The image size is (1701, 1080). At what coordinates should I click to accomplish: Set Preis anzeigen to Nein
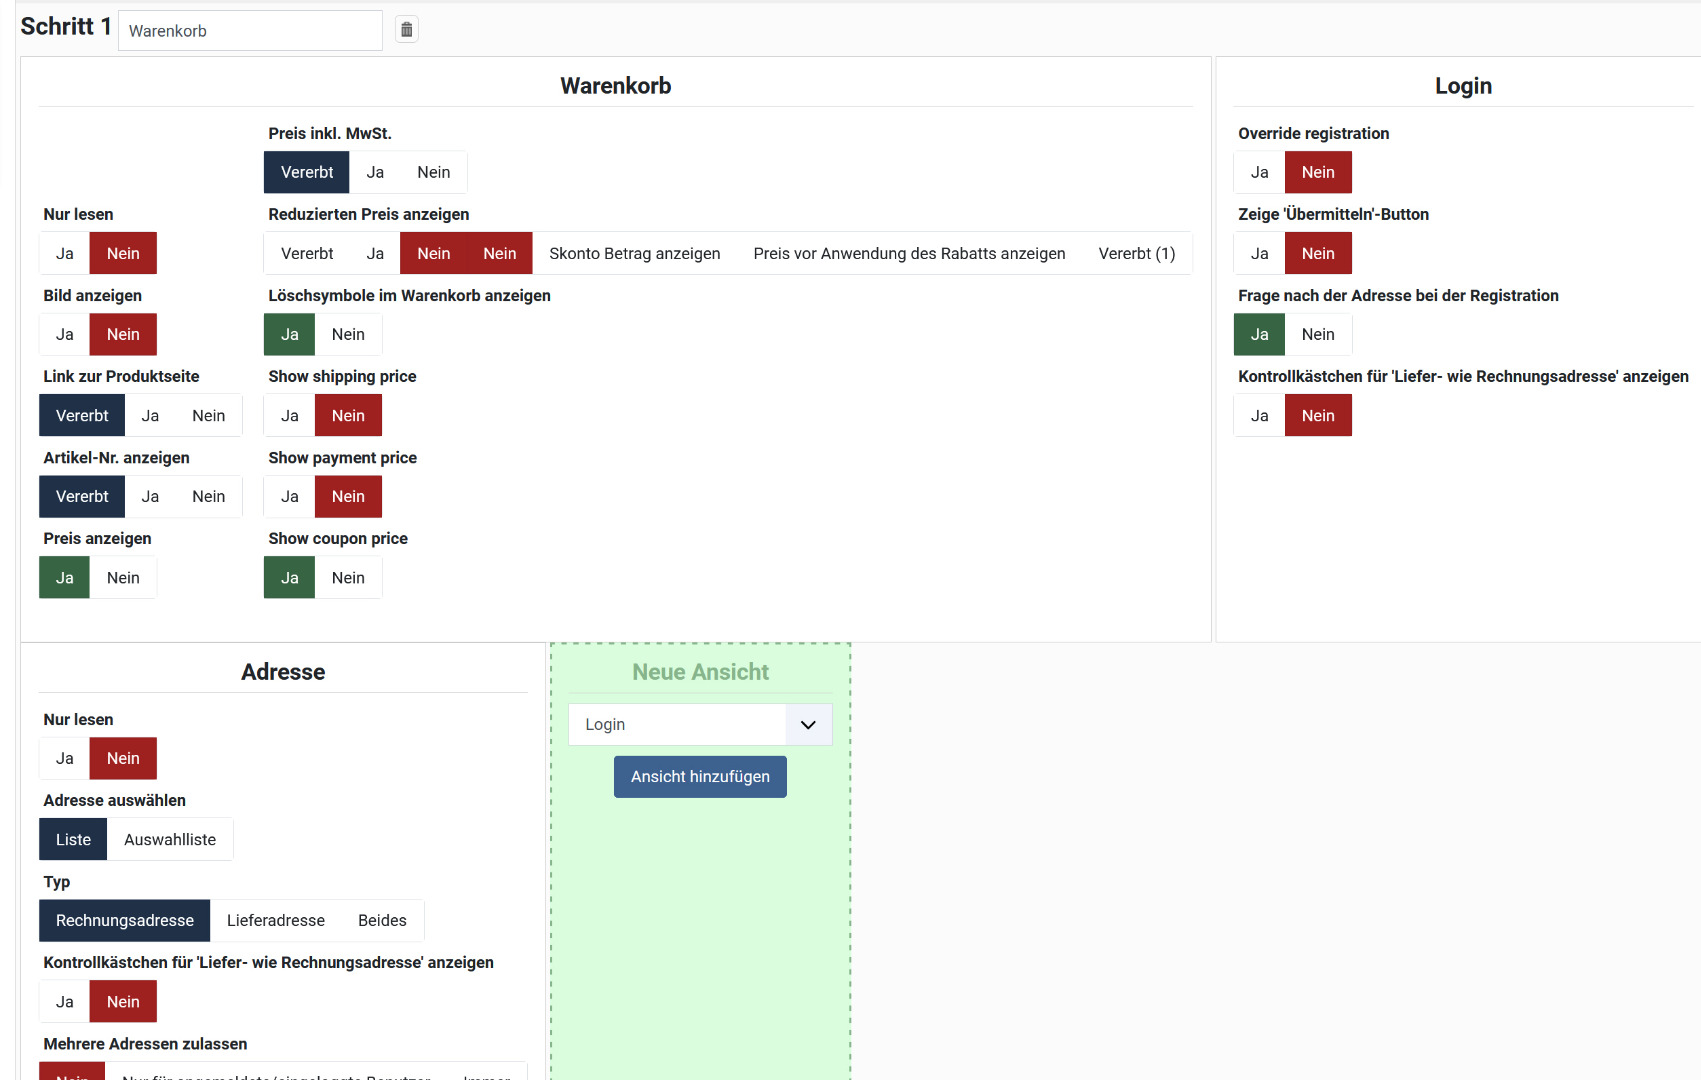point(123,578)
